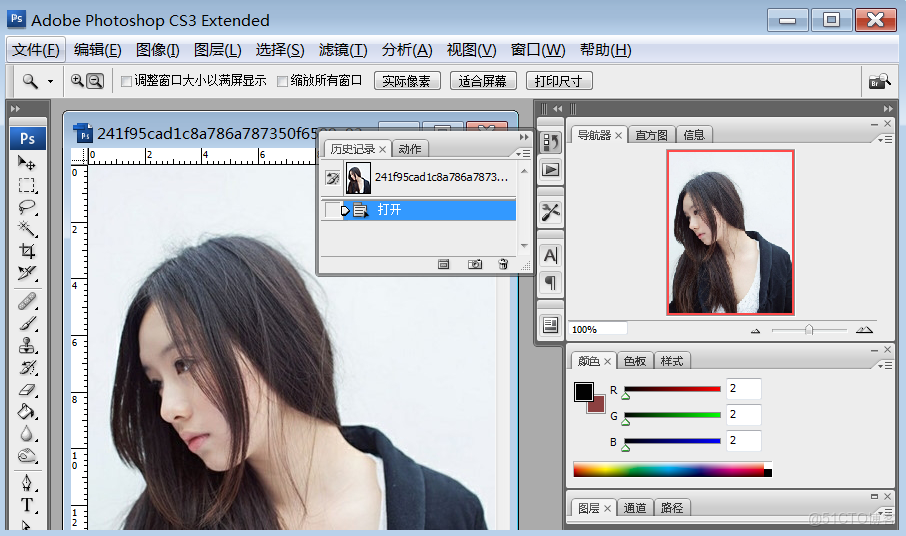Collapse the History panel double arrows
The width and height of the screenshot is (906, 536).
[523, 137]
